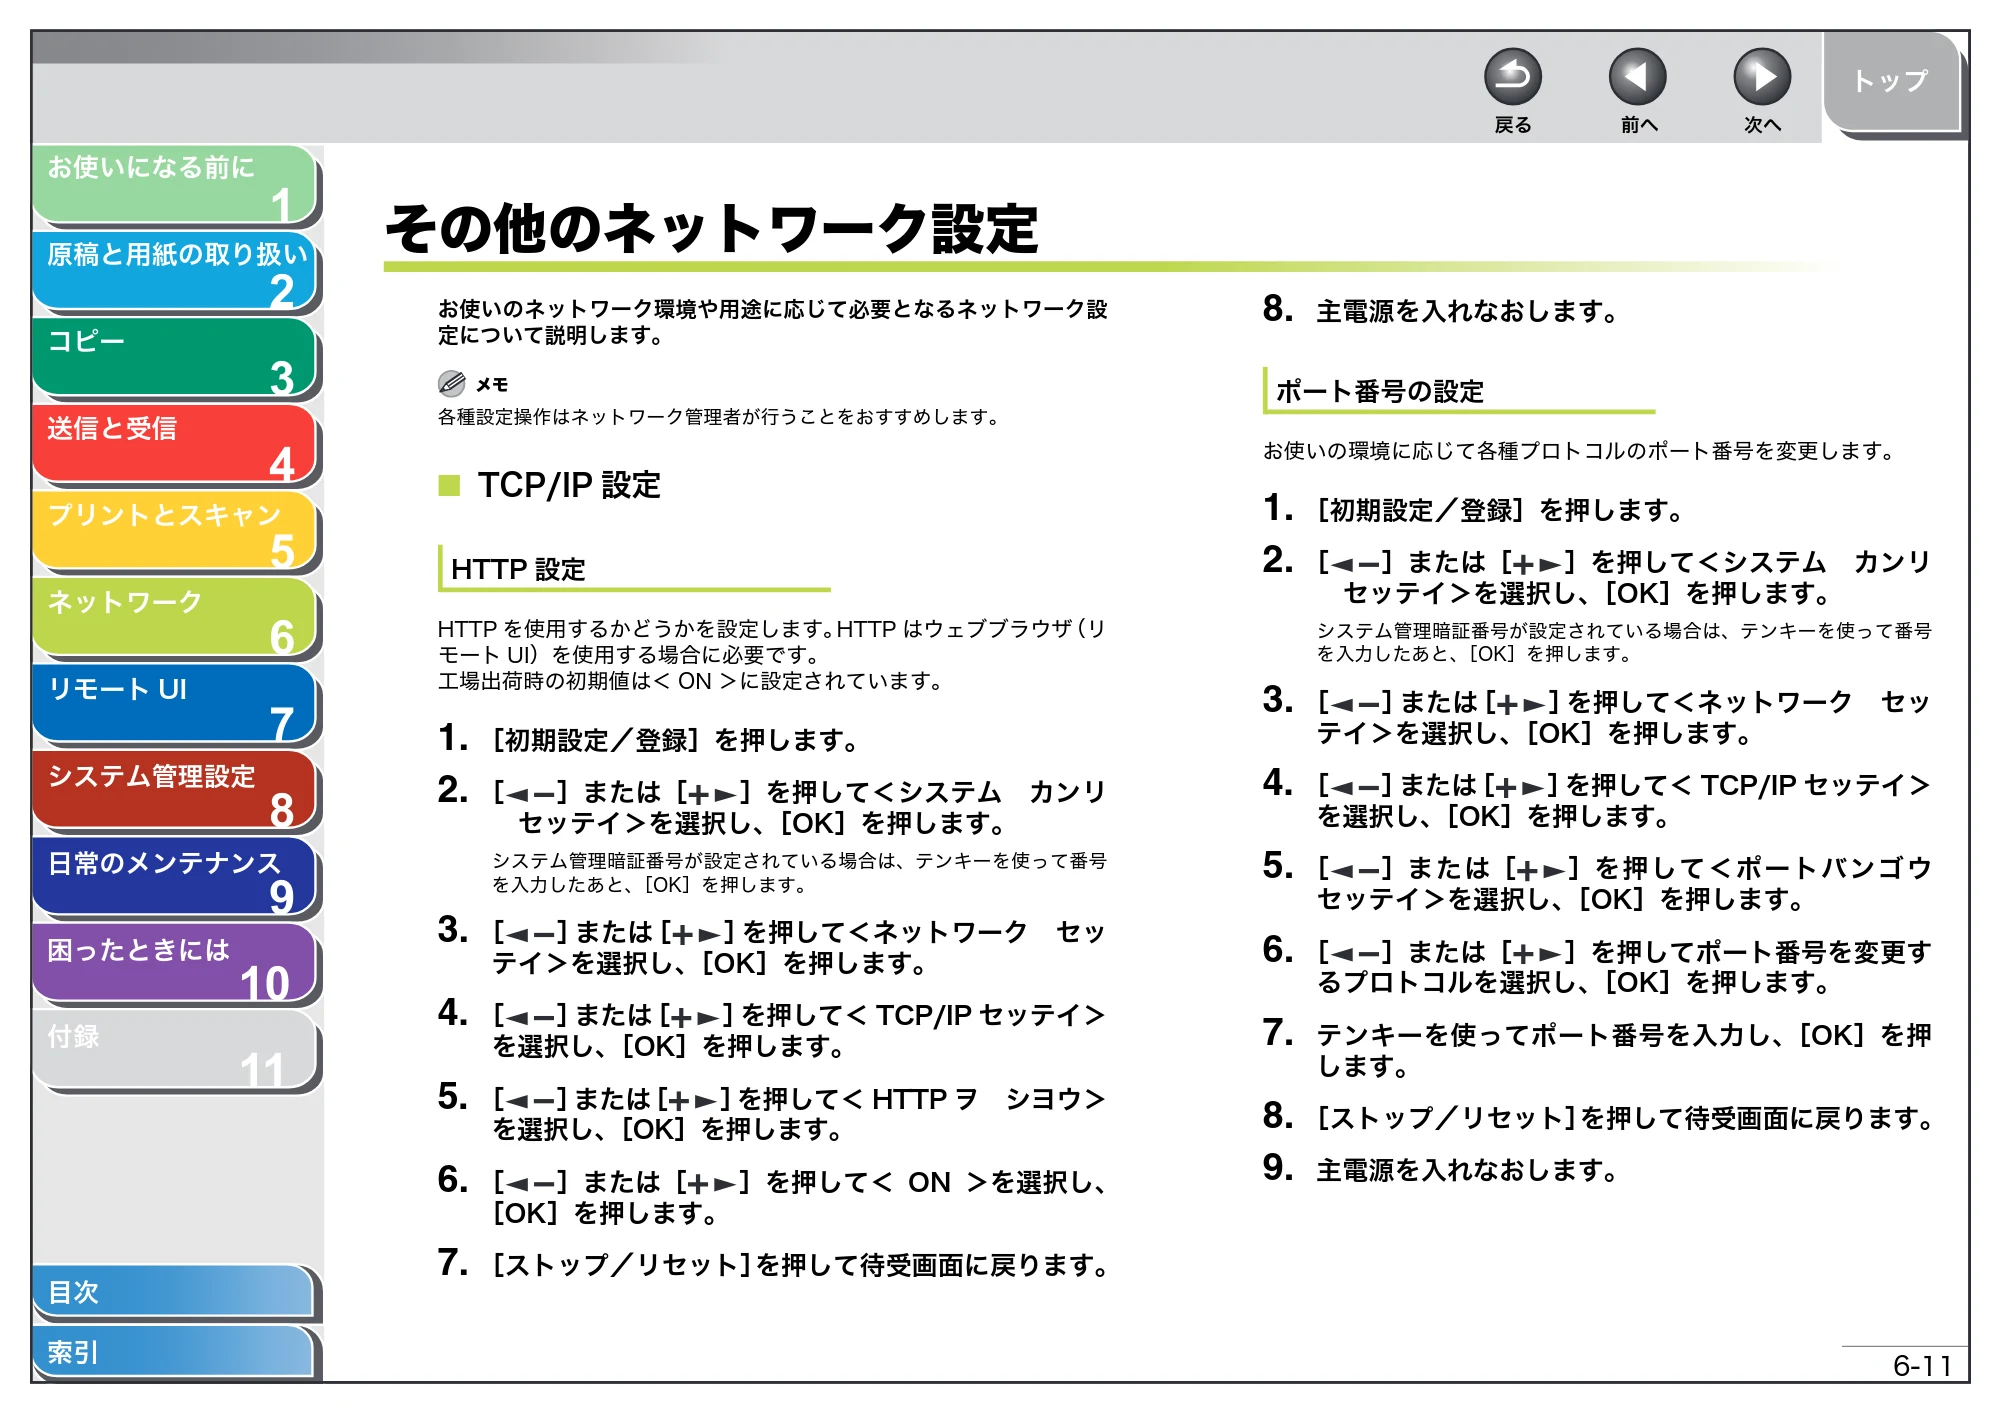
Task: Go to chapter 3 コピー
Action: (x=175, y=358)
